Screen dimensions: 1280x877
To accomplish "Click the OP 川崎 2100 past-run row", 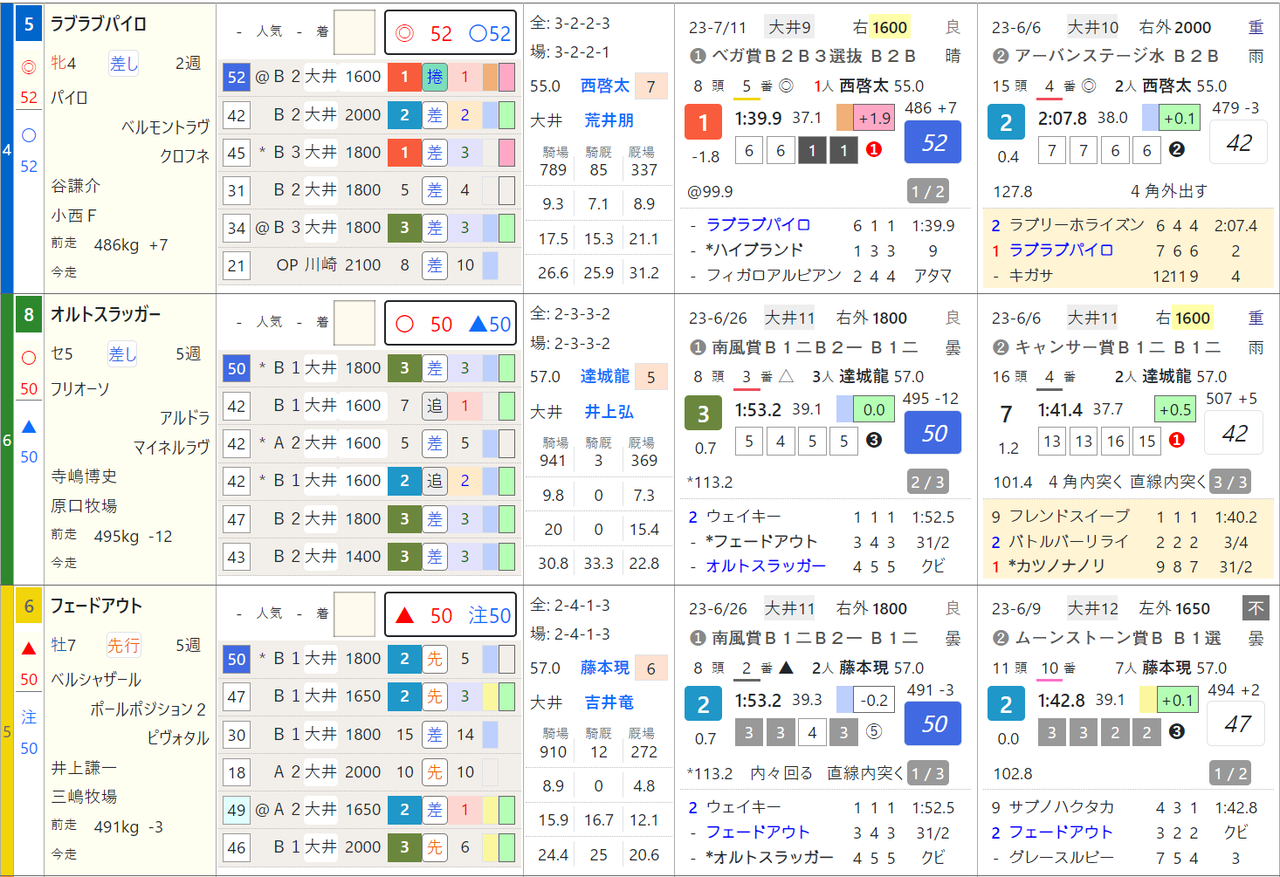I will click(x=368, y=265).
